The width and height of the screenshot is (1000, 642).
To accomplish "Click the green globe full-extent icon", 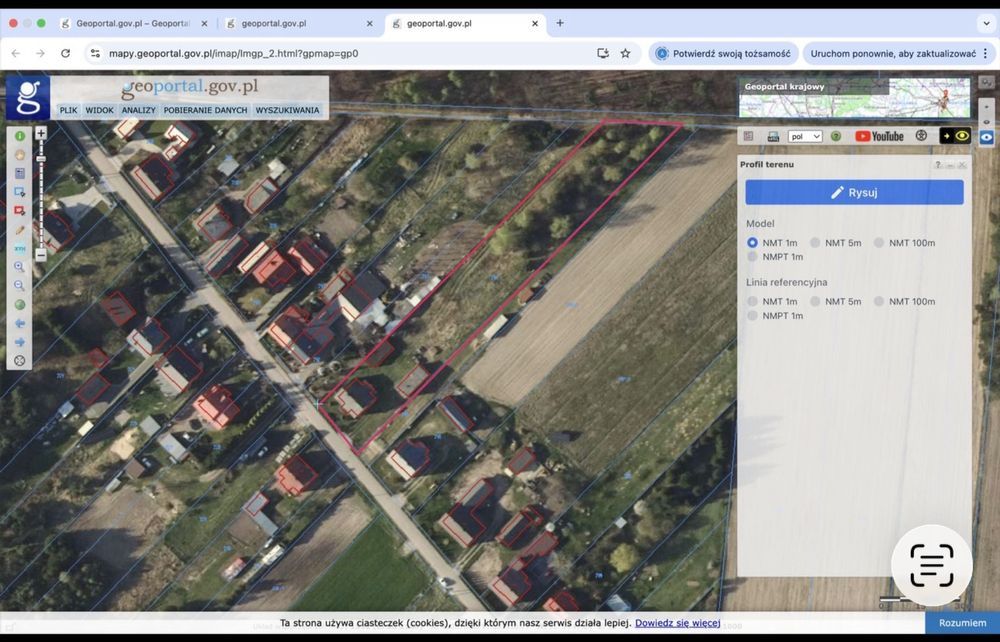I will pos(19,305).
